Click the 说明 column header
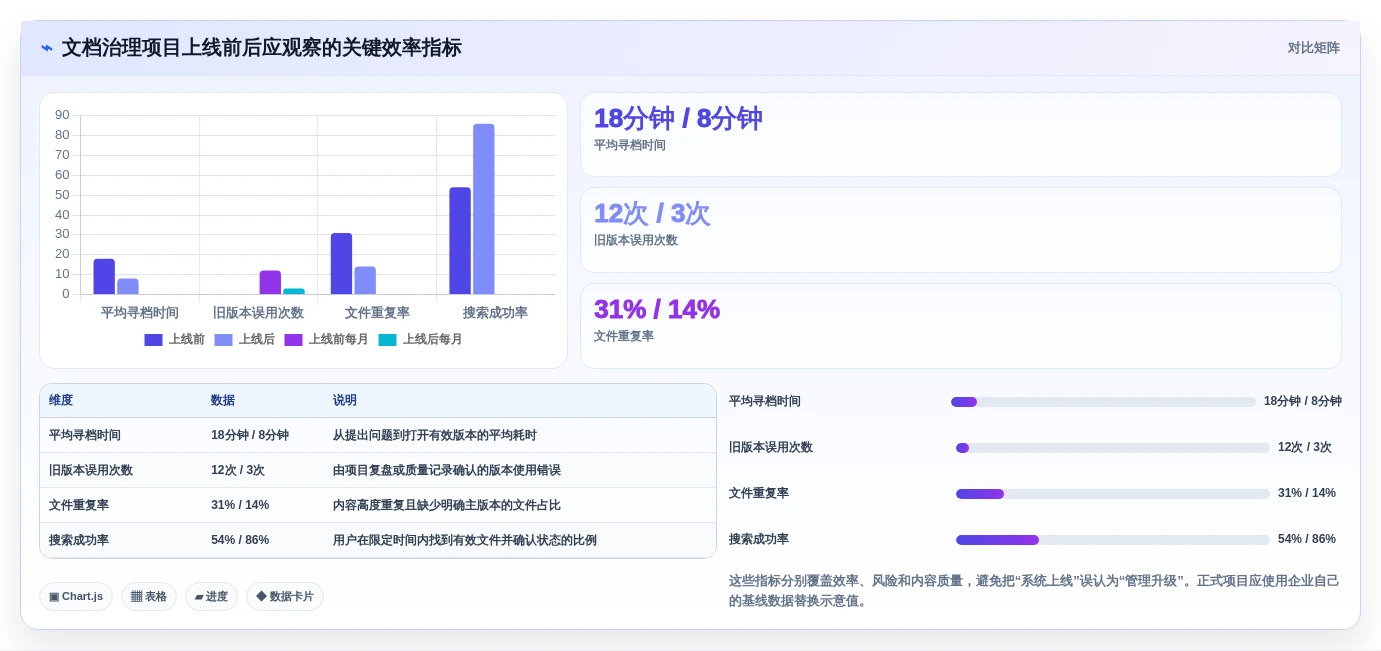 (345, 400)
